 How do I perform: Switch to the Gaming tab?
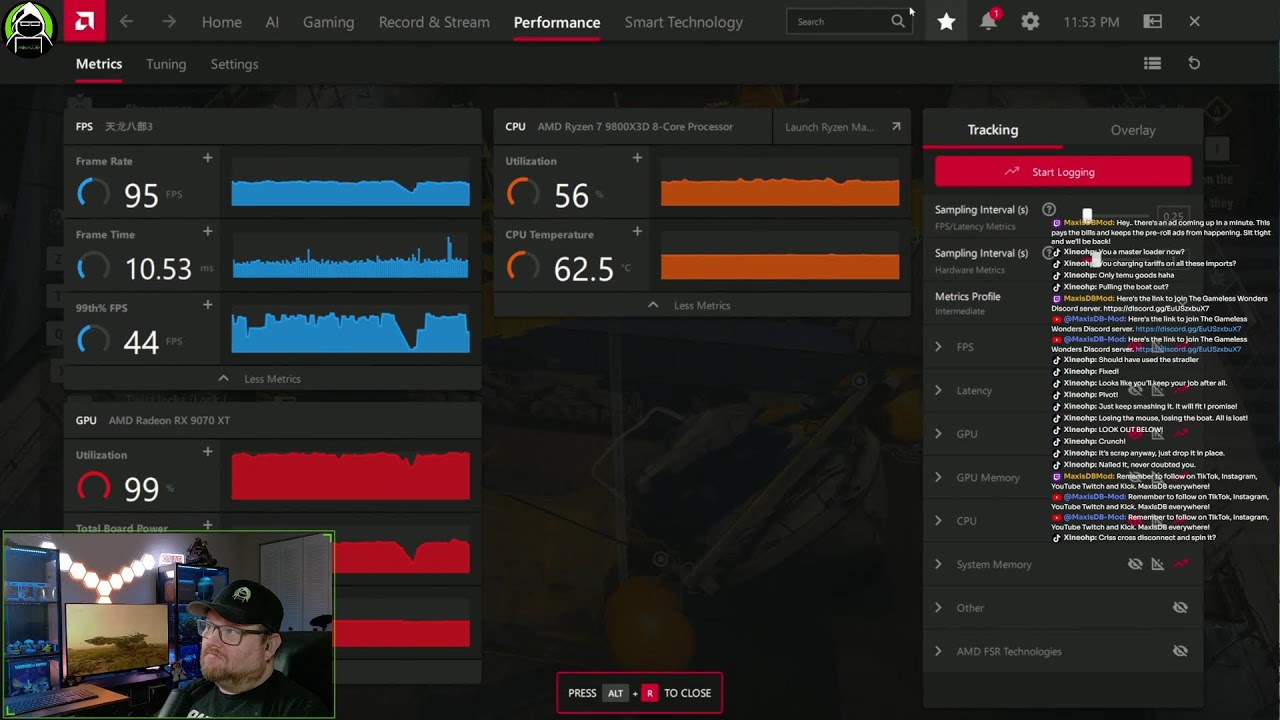329,22
